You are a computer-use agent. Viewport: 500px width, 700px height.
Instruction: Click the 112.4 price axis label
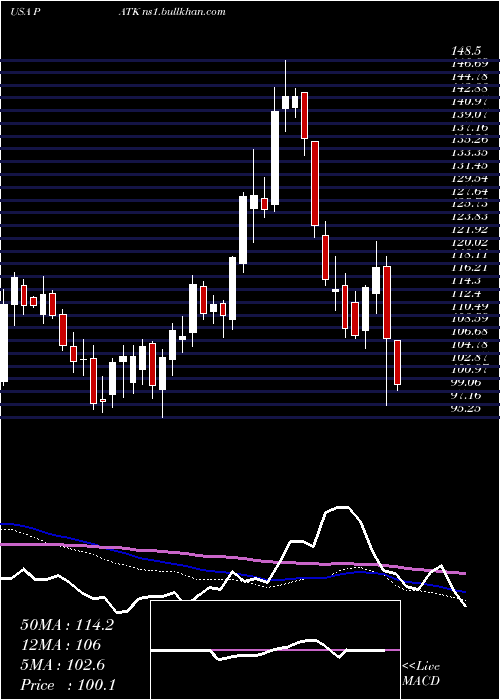pos(467,293)
